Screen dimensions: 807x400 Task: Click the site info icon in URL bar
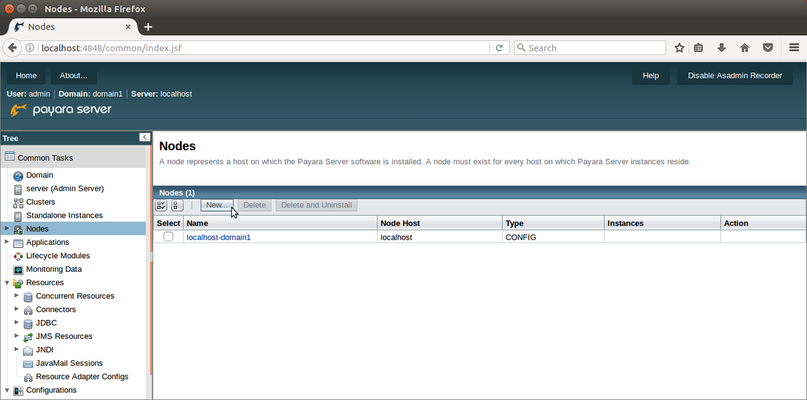(30, 48)
